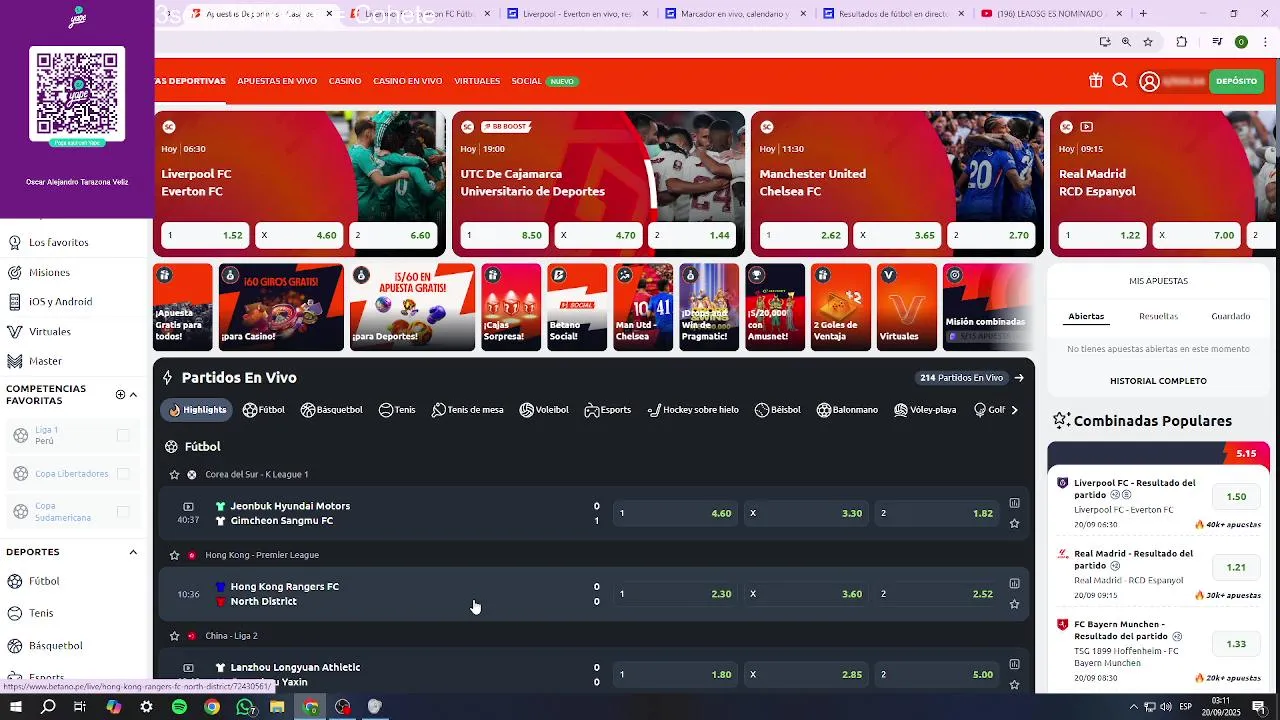
Task: Open the ¡Cajas Sorpresa! promo tile
Action: tap(511, 307)
